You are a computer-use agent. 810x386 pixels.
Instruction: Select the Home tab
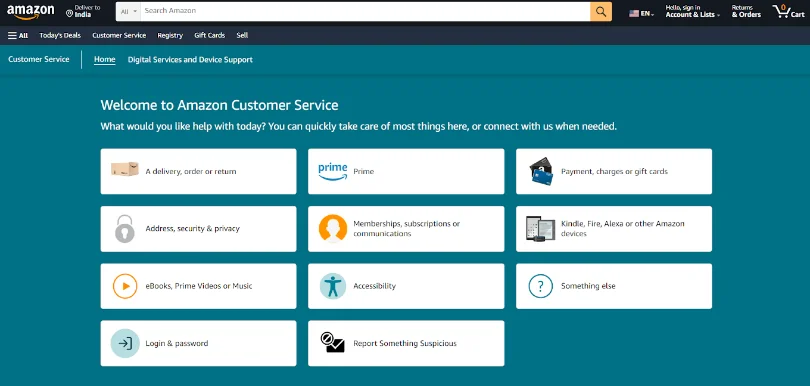click(104, 60)
